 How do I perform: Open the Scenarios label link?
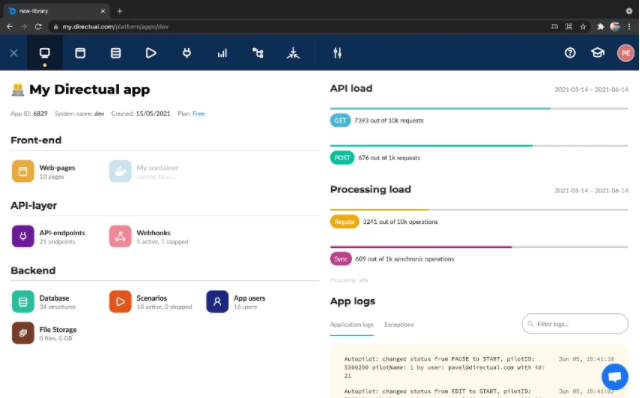152,298
